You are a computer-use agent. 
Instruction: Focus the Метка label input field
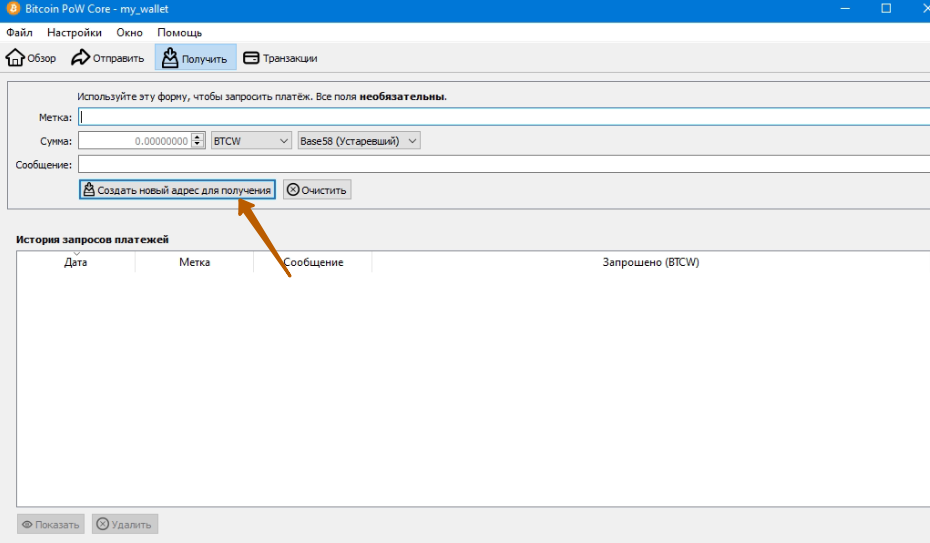tap(504, 117)
